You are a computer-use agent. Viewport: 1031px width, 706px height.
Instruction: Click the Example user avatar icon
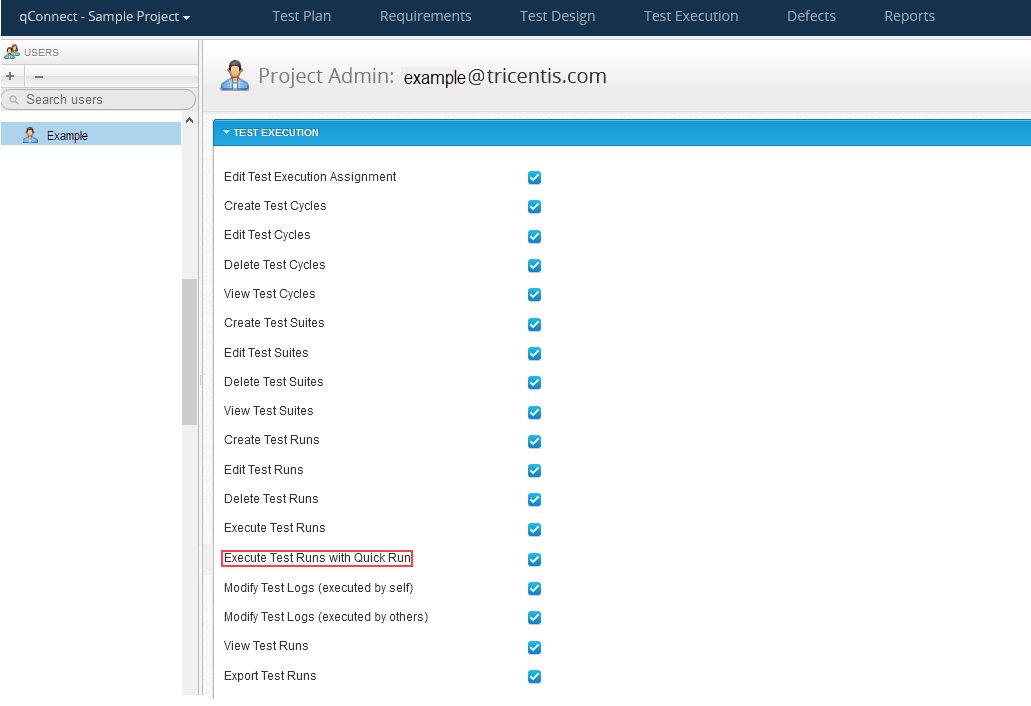pyautogui.click(x=30, y=135)
